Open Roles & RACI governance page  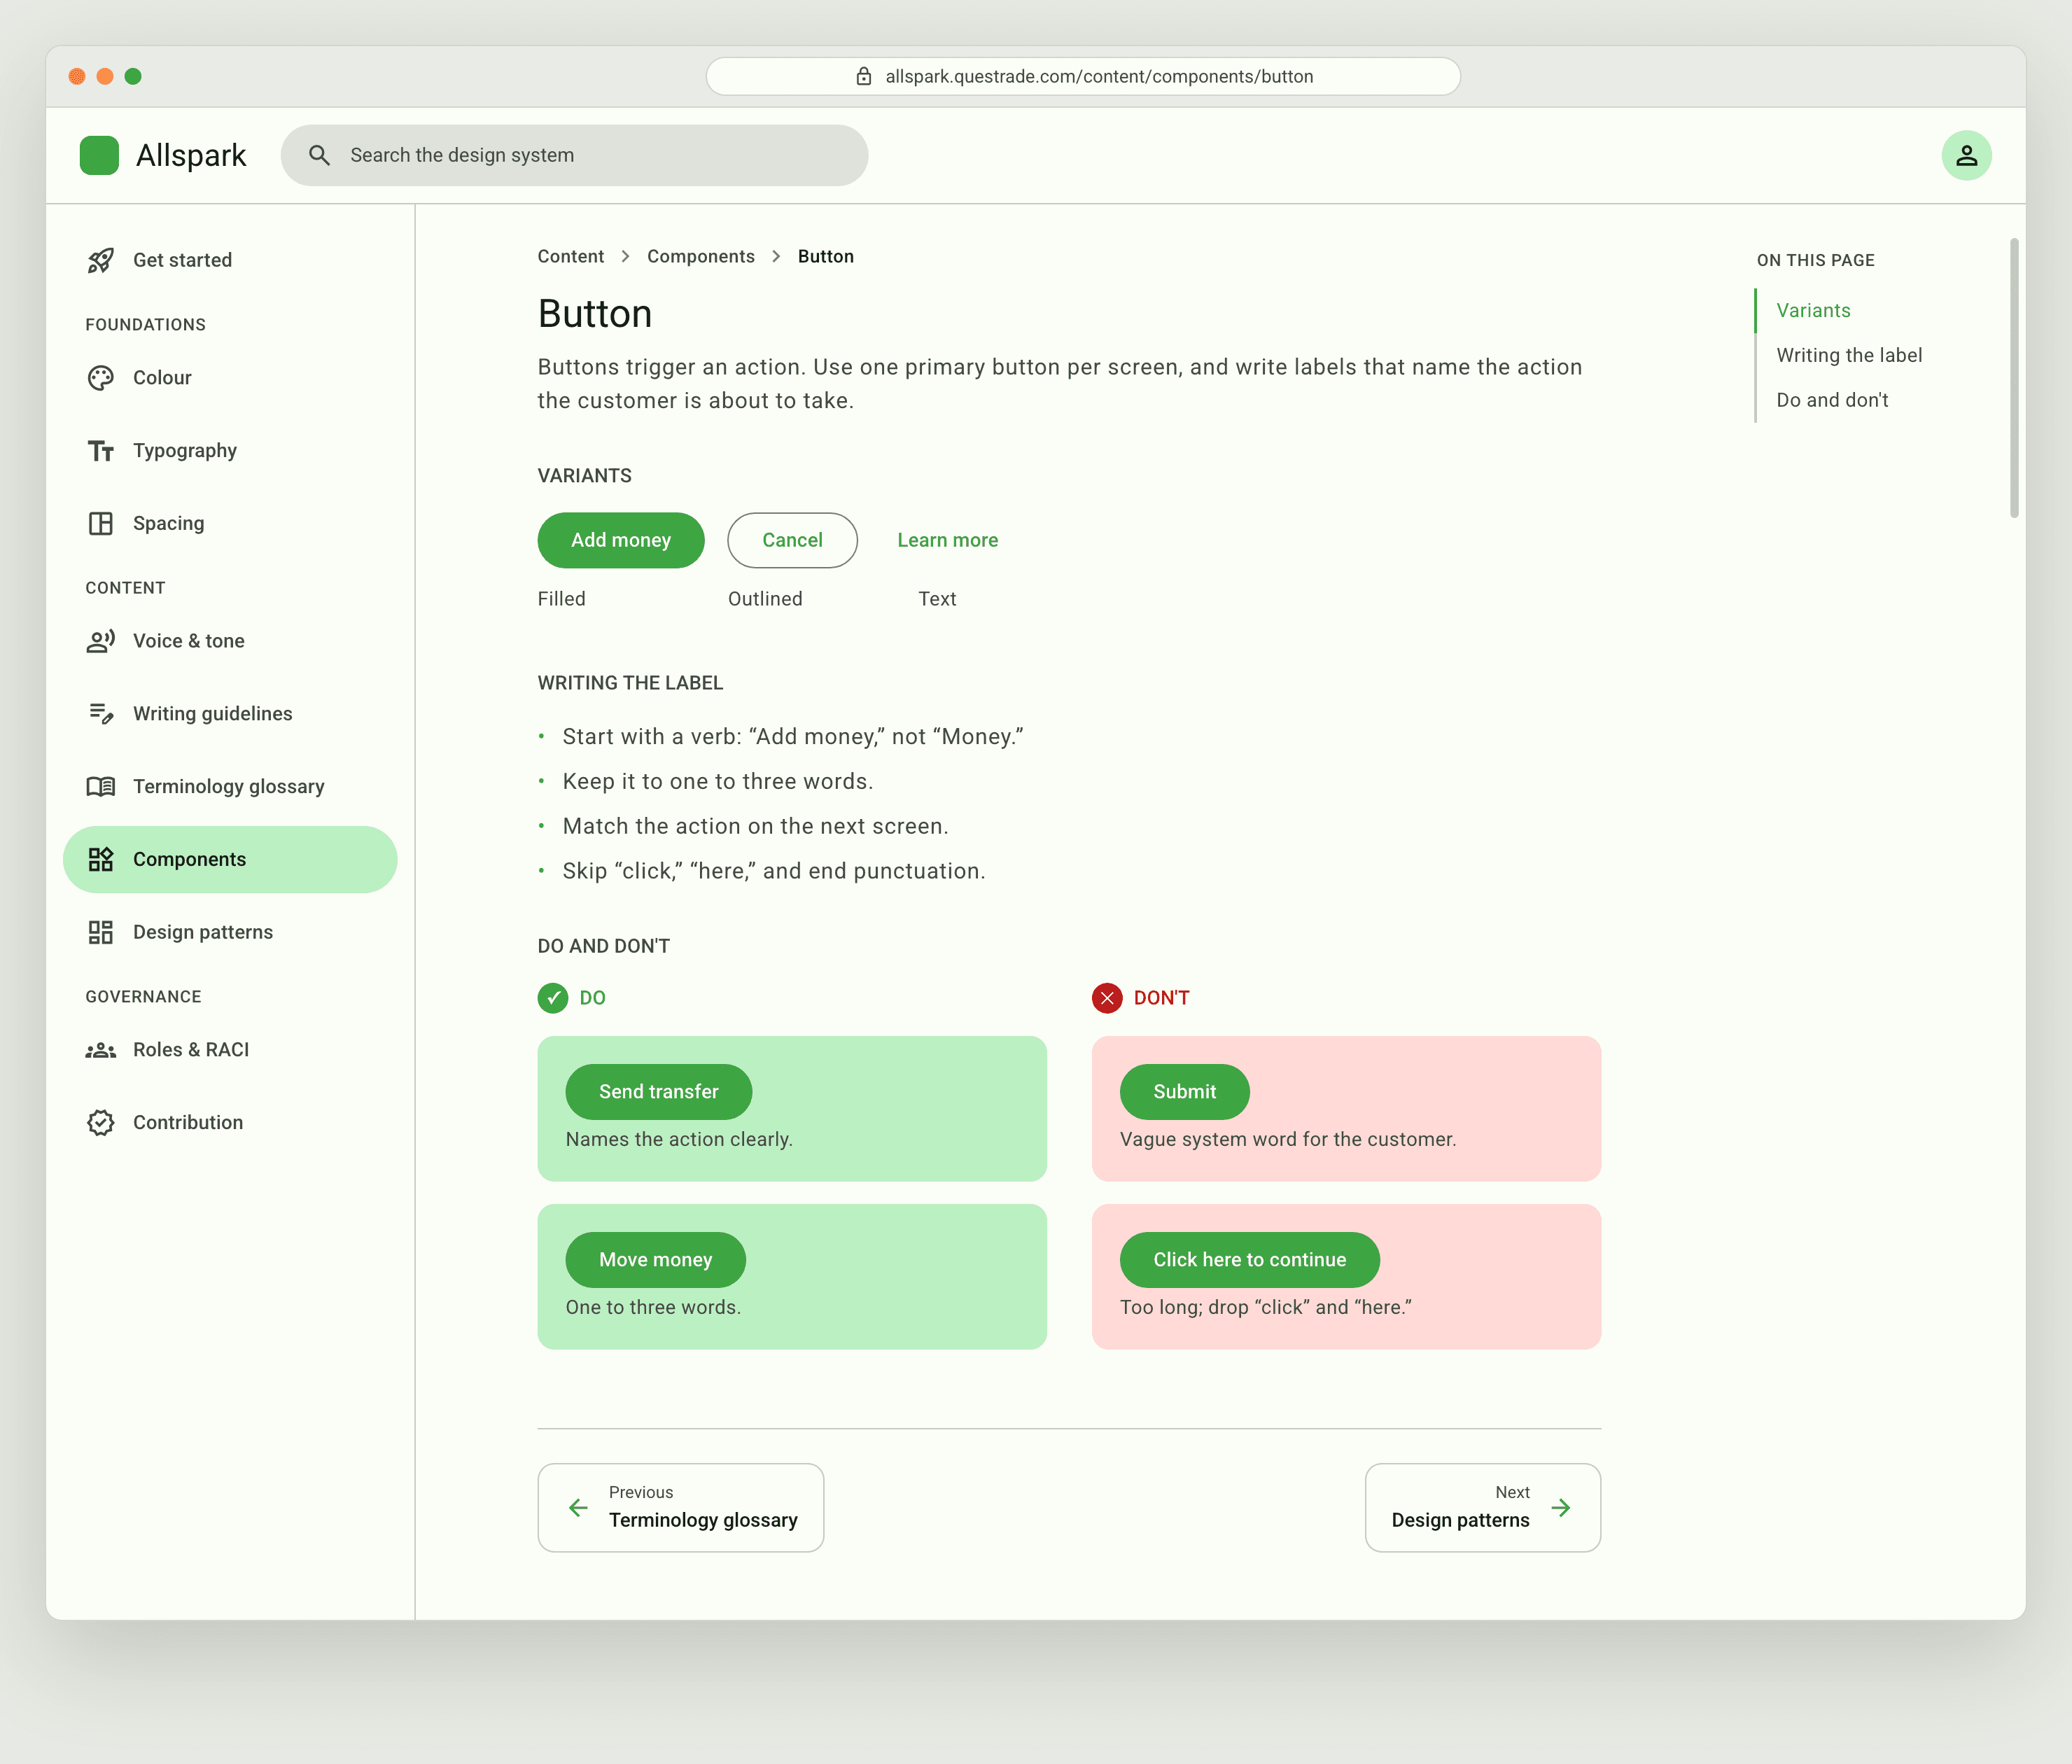230,1050
